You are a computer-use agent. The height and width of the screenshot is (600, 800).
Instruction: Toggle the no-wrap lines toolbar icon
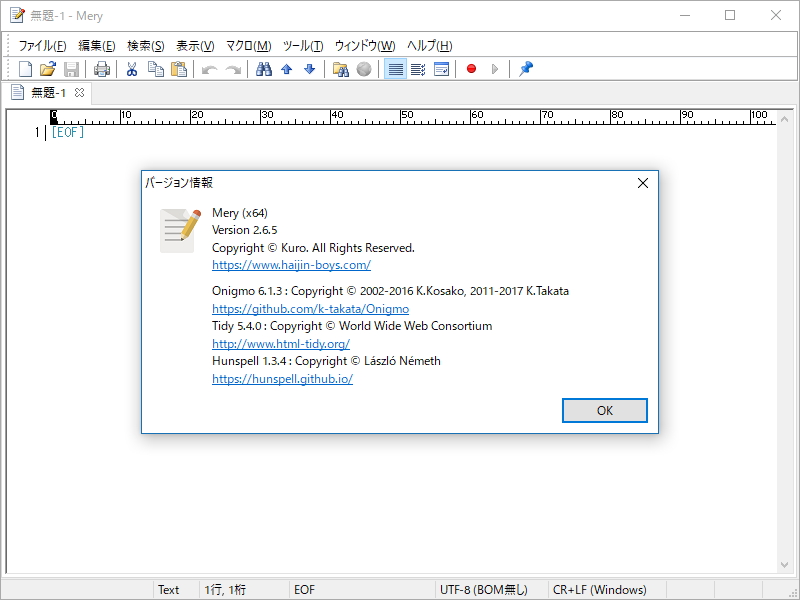[395, 69]
